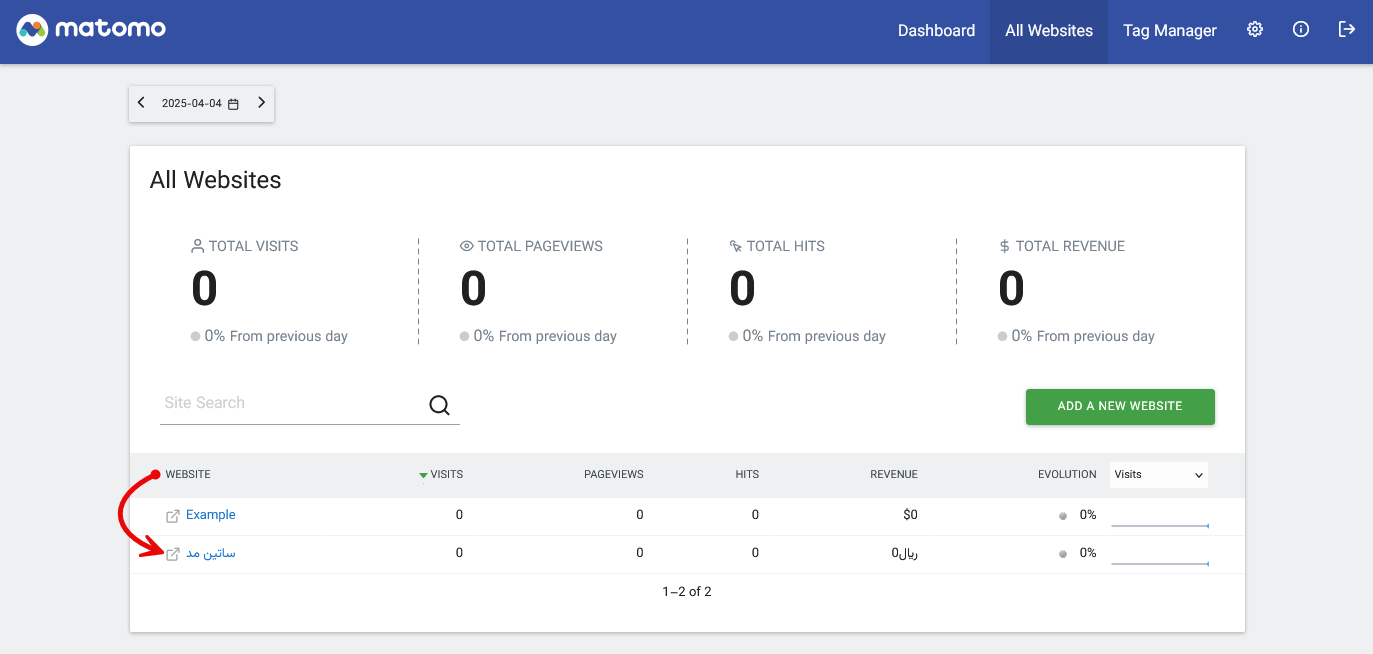Open the Evolution metric Visits dropdown
1373x654 pixels.
(x=1159, y=475)
